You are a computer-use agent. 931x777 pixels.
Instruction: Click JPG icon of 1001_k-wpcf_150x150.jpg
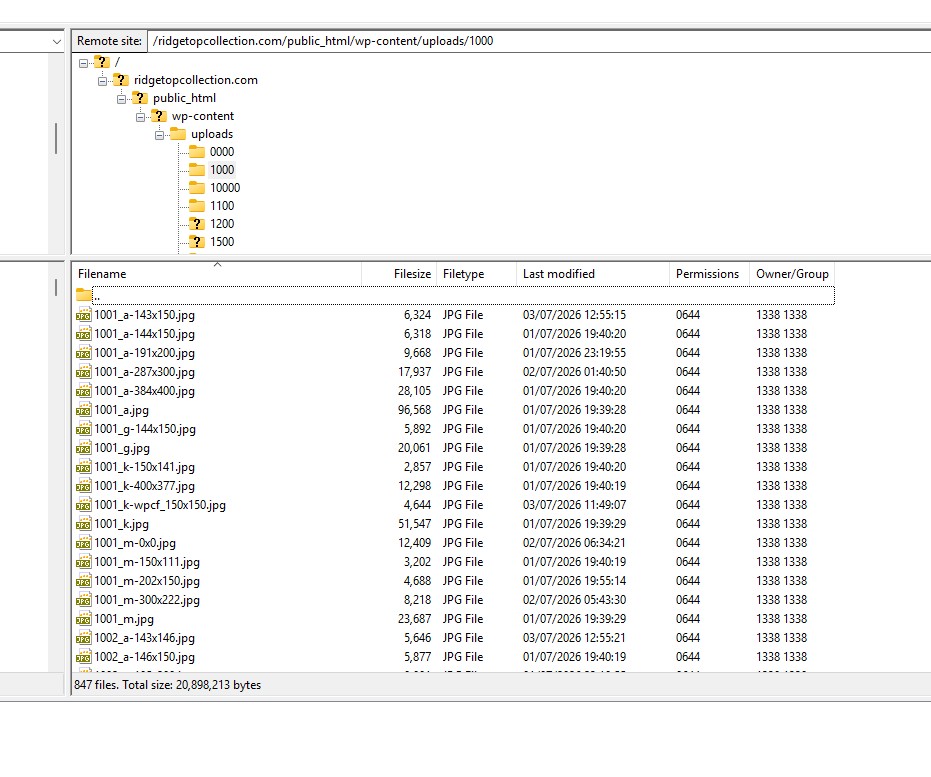(84, 505)
